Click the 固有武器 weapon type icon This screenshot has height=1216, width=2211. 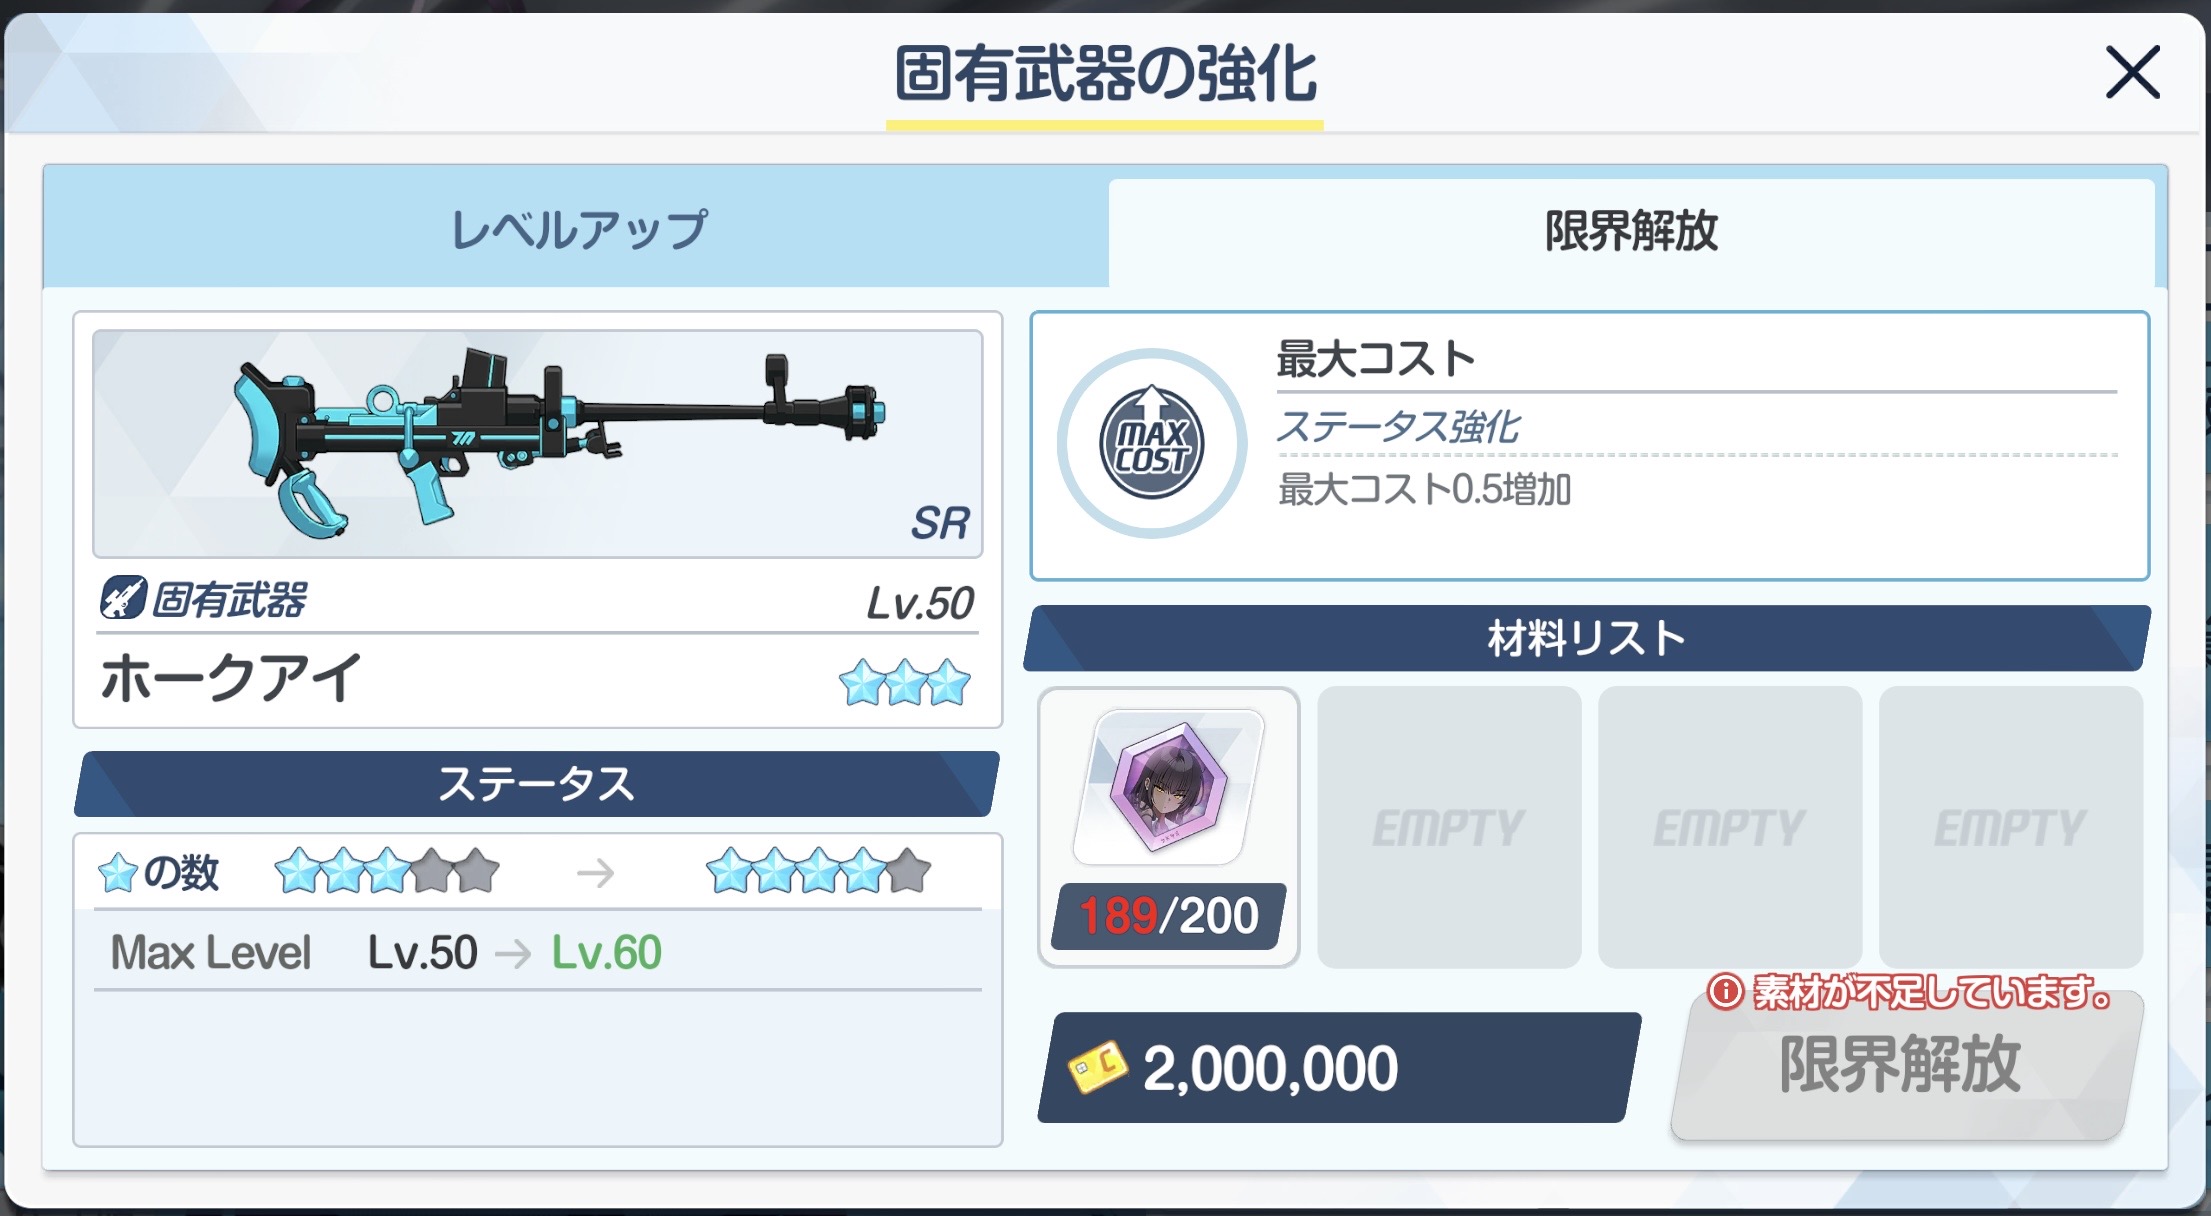tap(123, 598)
